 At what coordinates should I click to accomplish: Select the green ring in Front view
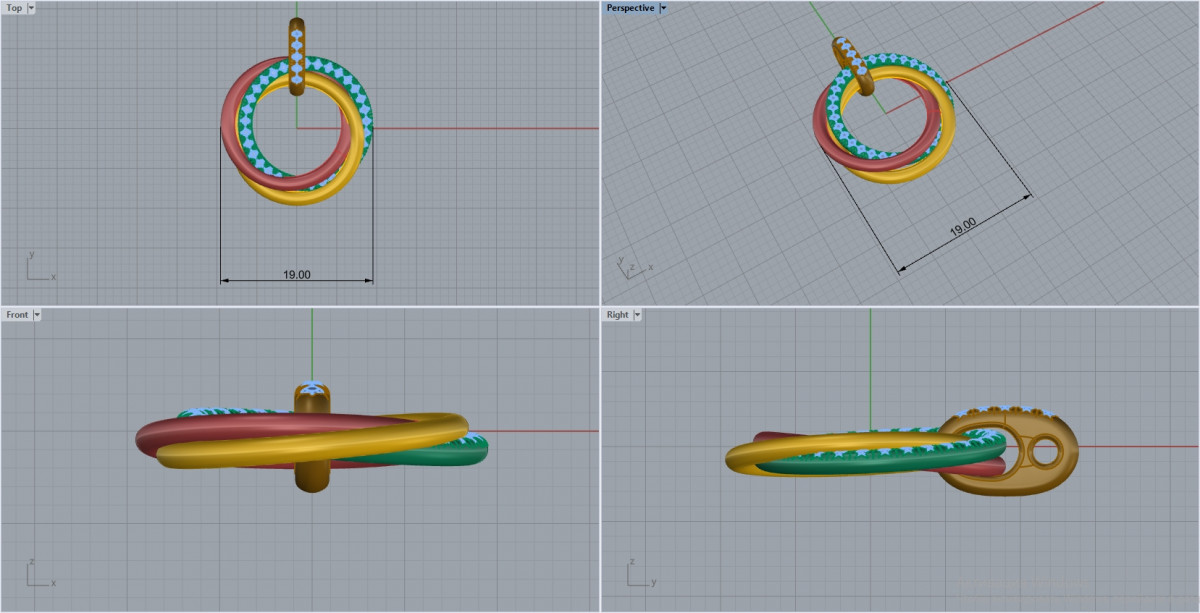450,455
